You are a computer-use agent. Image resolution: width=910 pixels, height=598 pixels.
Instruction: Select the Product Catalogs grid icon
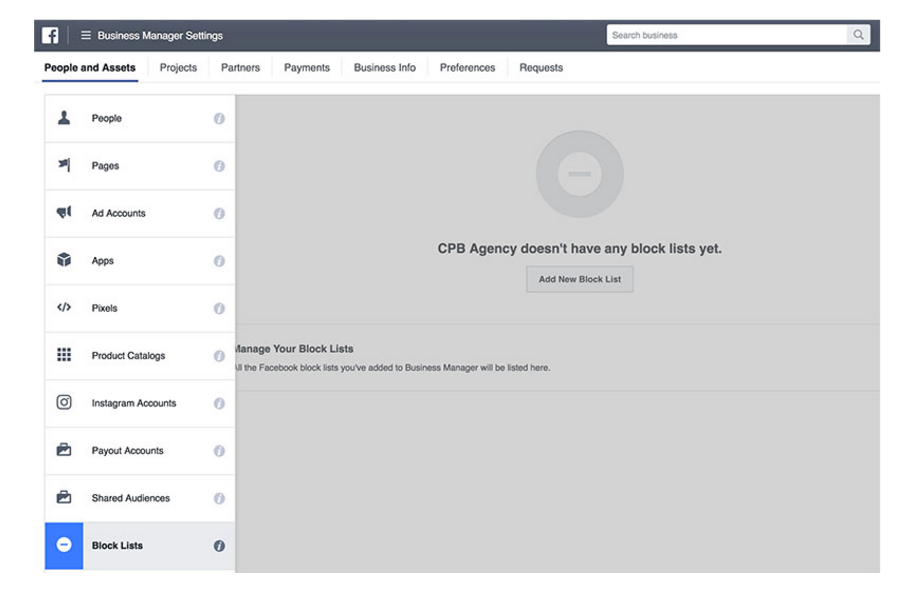pyautogui.click(x=64, y=355)
